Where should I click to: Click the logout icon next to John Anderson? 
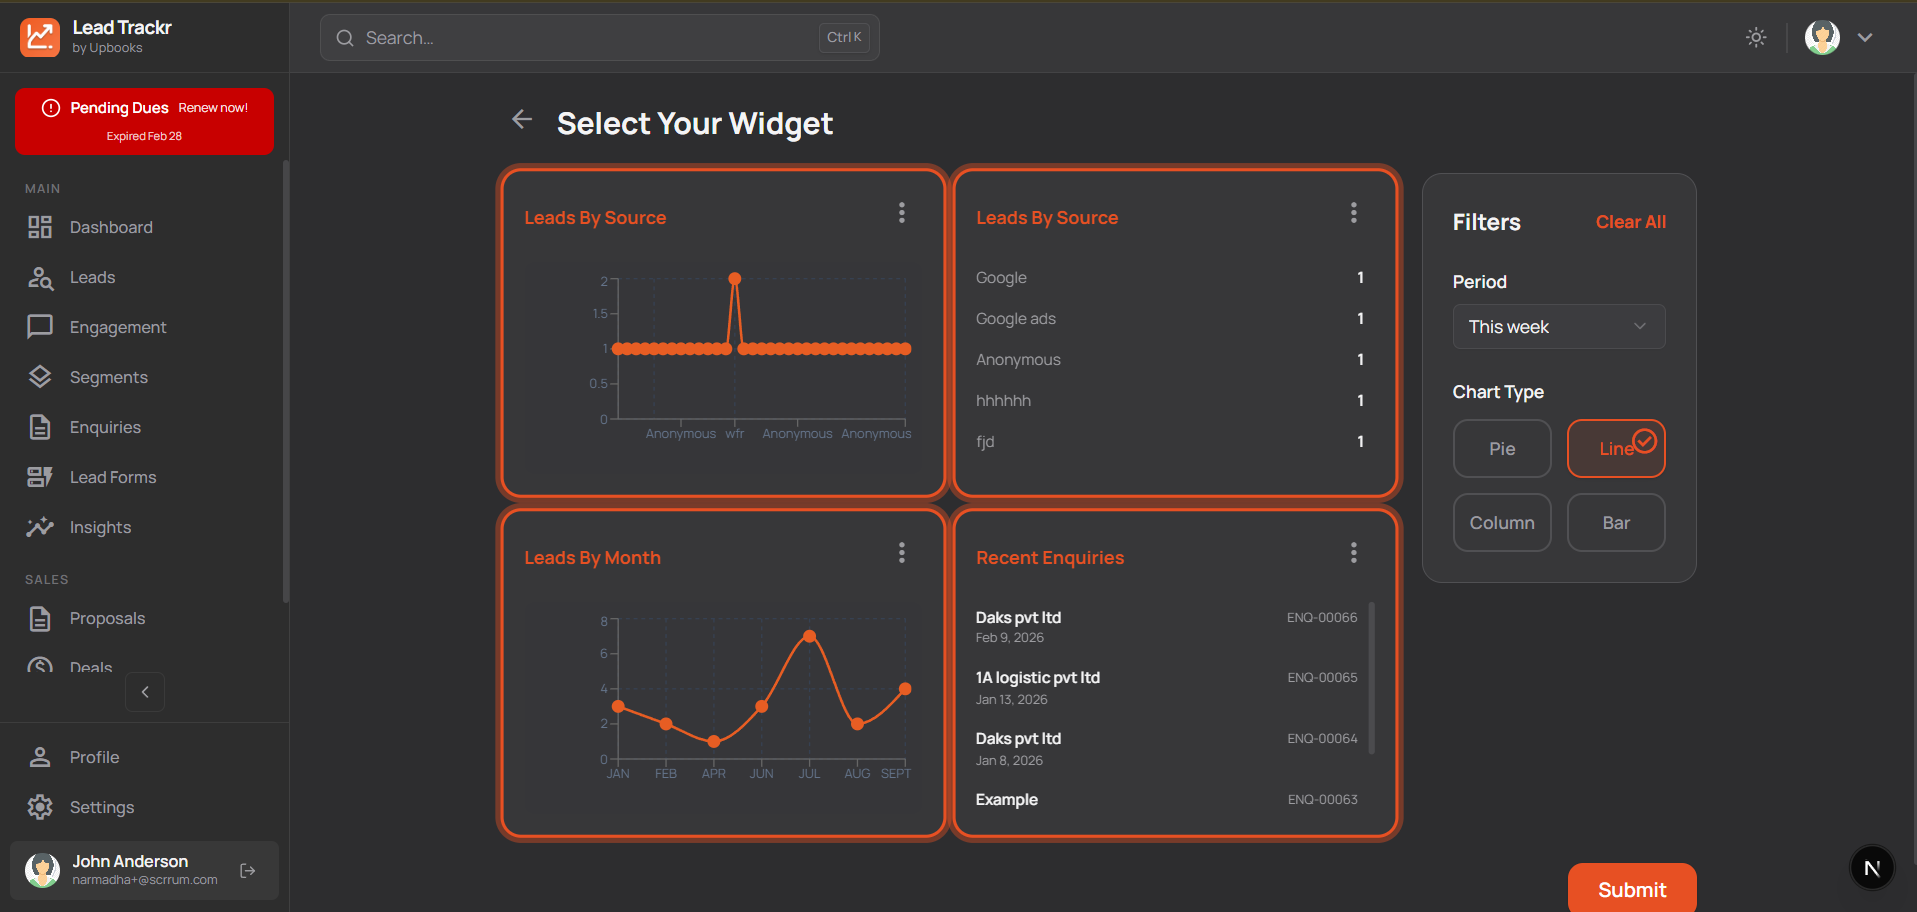247,870
